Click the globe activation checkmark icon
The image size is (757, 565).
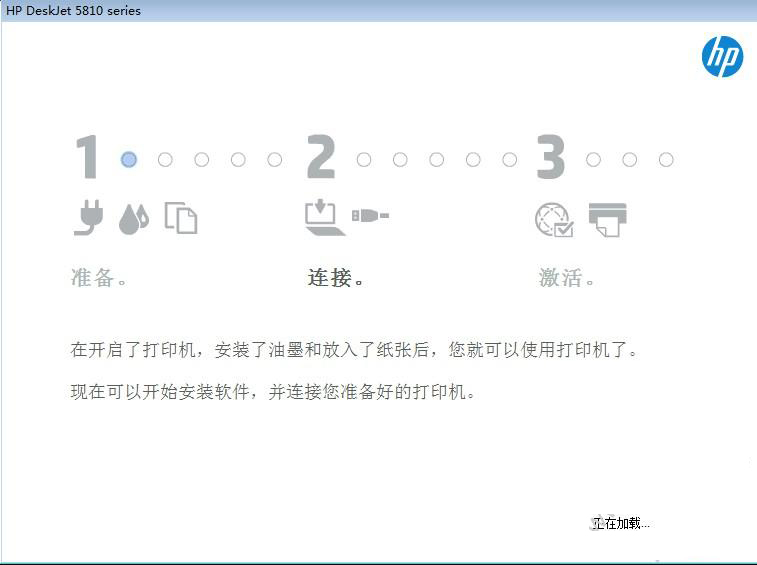coord(554,220)
